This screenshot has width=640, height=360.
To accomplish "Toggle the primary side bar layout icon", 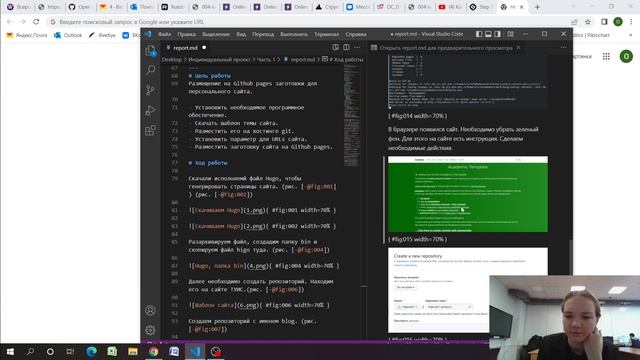I will pos(479,34).
